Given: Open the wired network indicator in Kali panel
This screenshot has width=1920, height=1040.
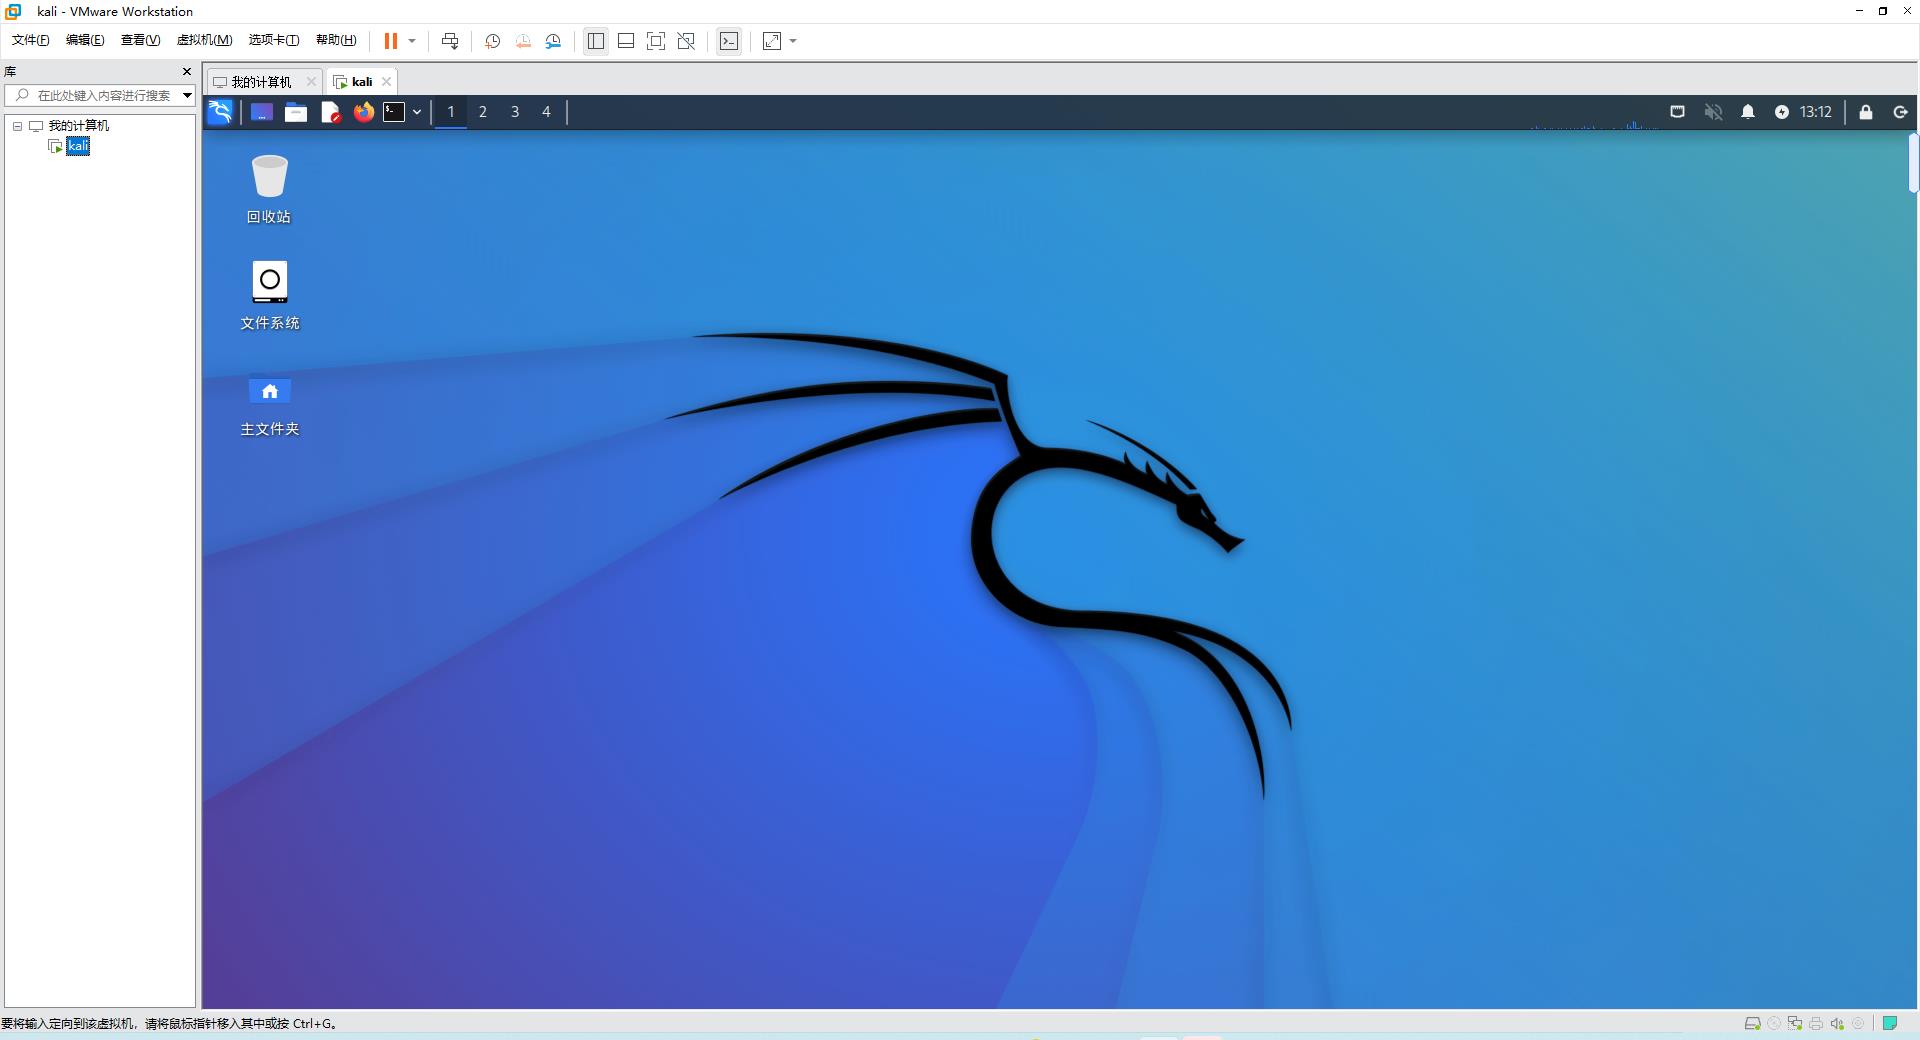Looking at the screenshot, I should tap(1678, 112).
